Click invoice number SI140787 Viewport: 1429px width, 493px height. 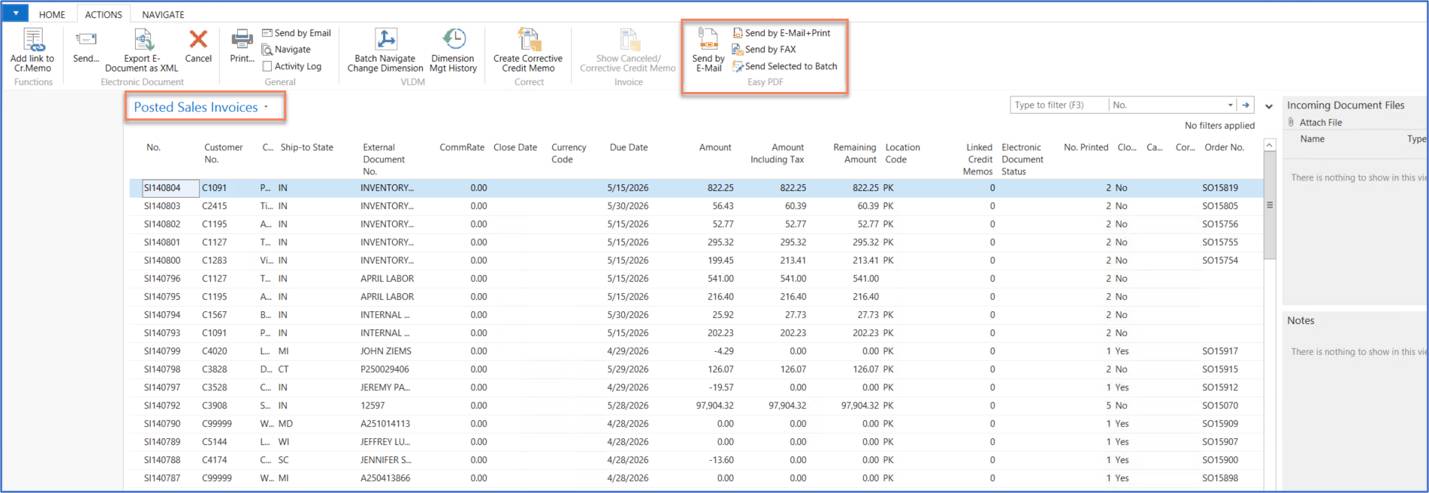coord(162,478)
